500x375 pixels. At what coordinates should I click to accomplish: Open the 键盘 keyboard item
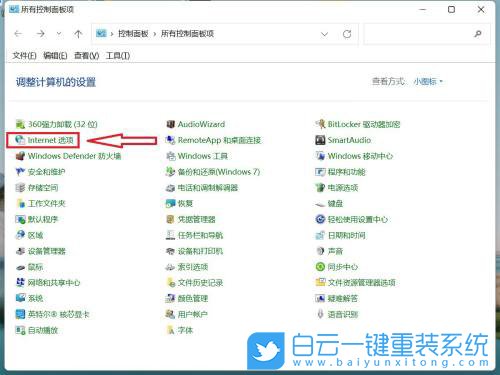pyautogui.click(x=329, y=203)
